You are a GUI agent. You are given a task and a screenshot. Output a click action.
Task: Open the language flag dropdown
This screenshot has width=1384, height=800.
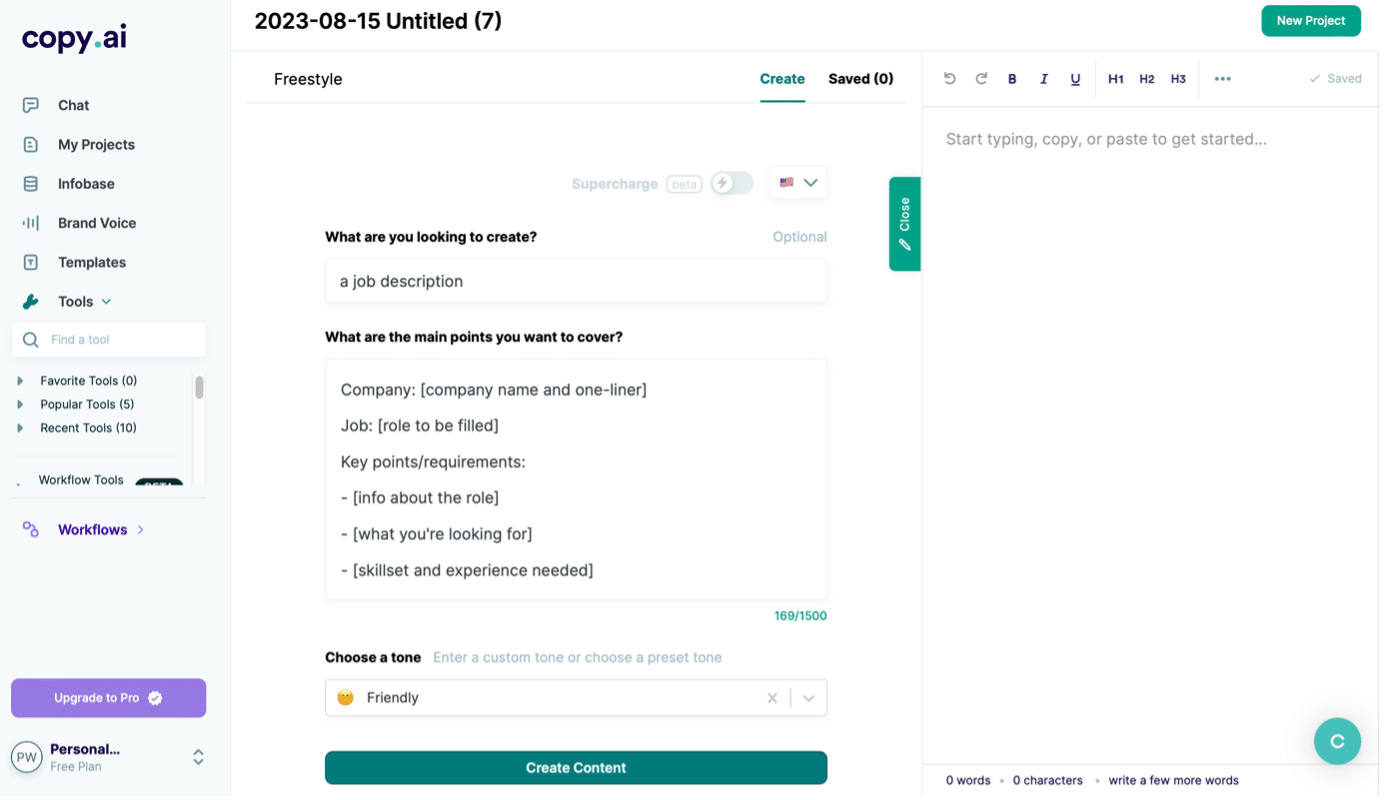tap(800, 183)
